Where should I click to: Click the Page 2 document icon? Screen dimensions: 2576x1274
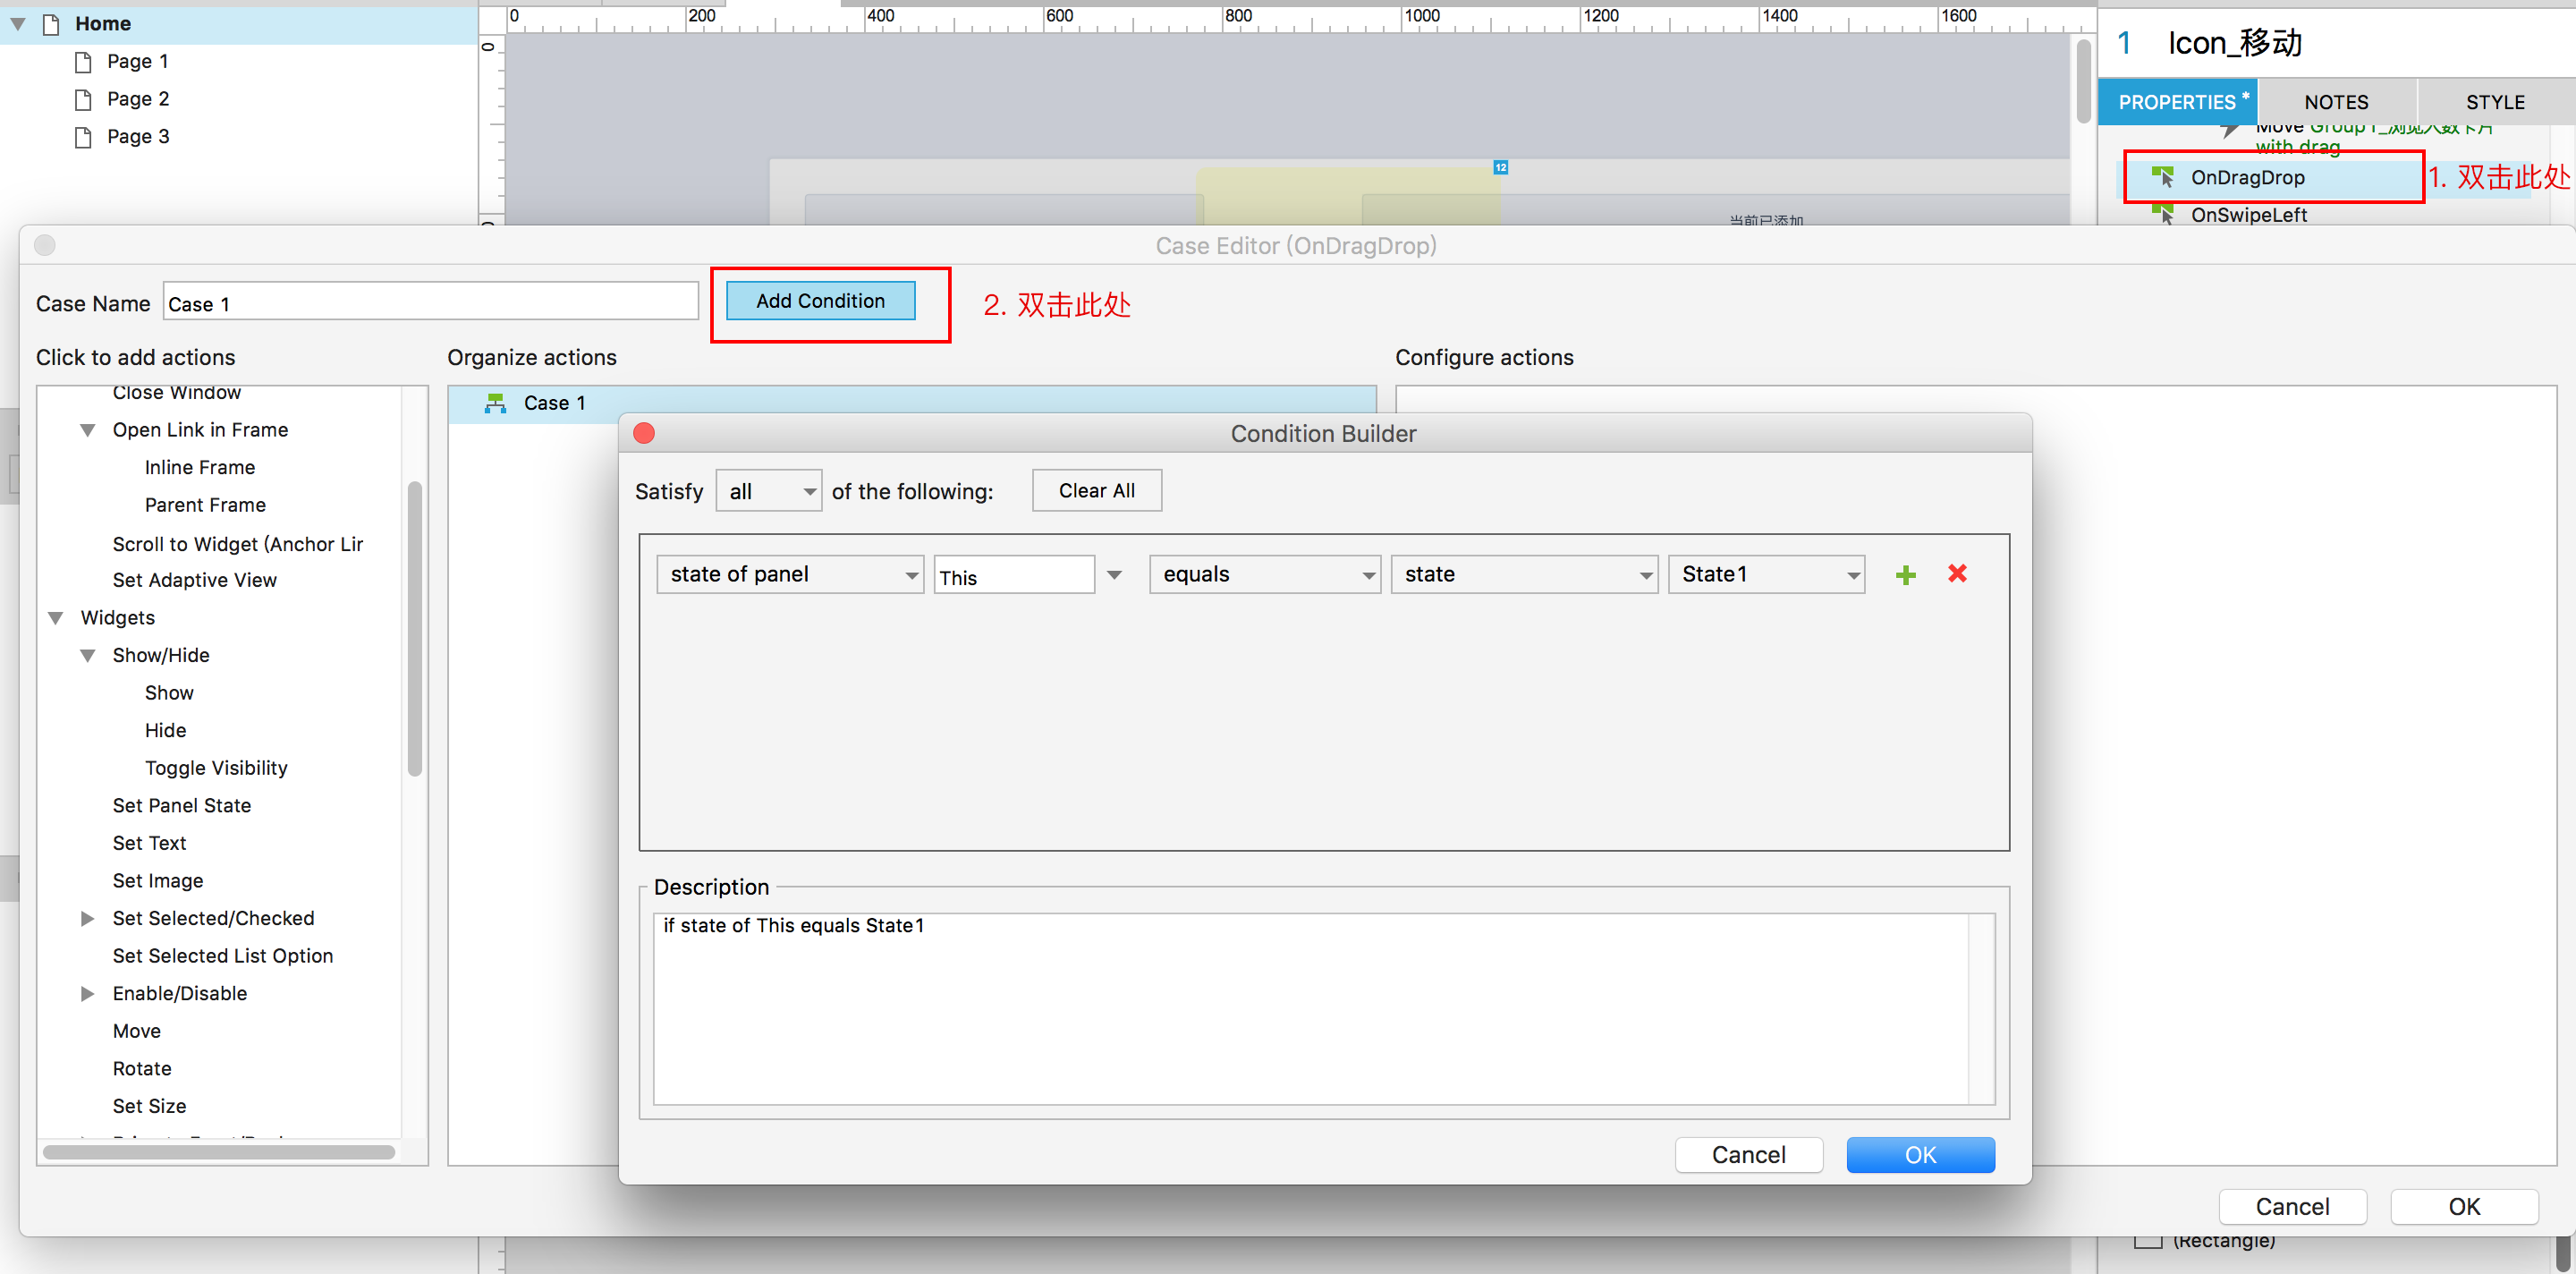(84, 99)
